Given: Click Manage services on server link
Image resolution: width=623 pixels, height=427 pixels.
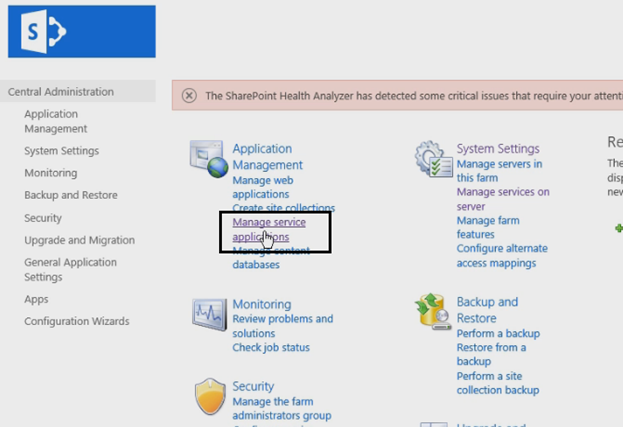Looking at the screenshot, I should click(503, 199).
